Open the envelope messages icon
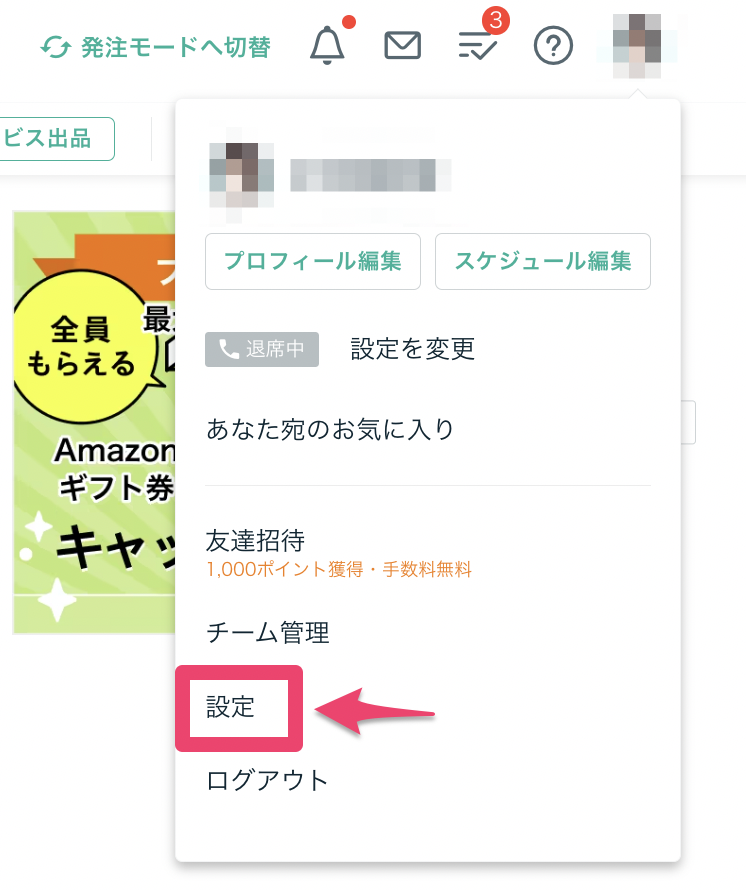This screenshot has height=890, width=746. point(403,45)
